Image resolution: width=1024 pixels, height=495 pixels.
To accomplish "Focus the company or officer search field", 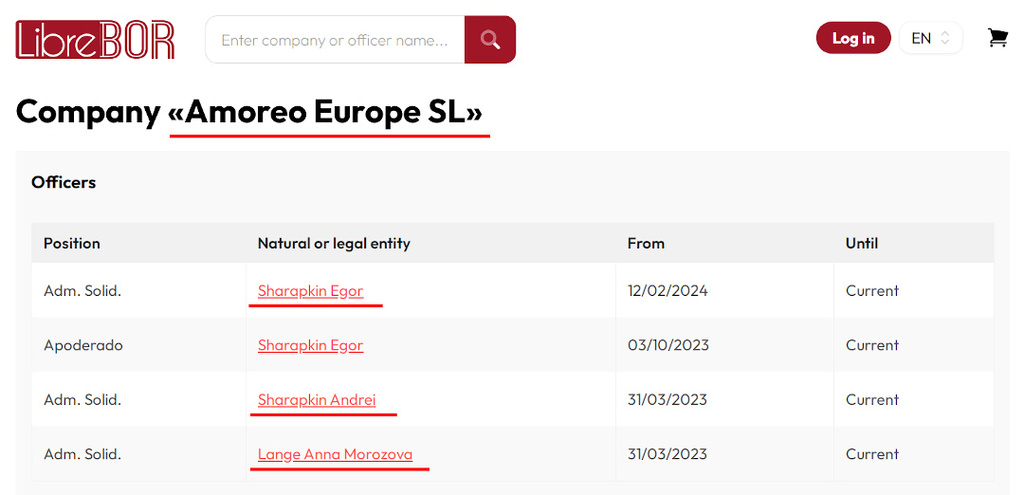I will click(x=335, y=40).
